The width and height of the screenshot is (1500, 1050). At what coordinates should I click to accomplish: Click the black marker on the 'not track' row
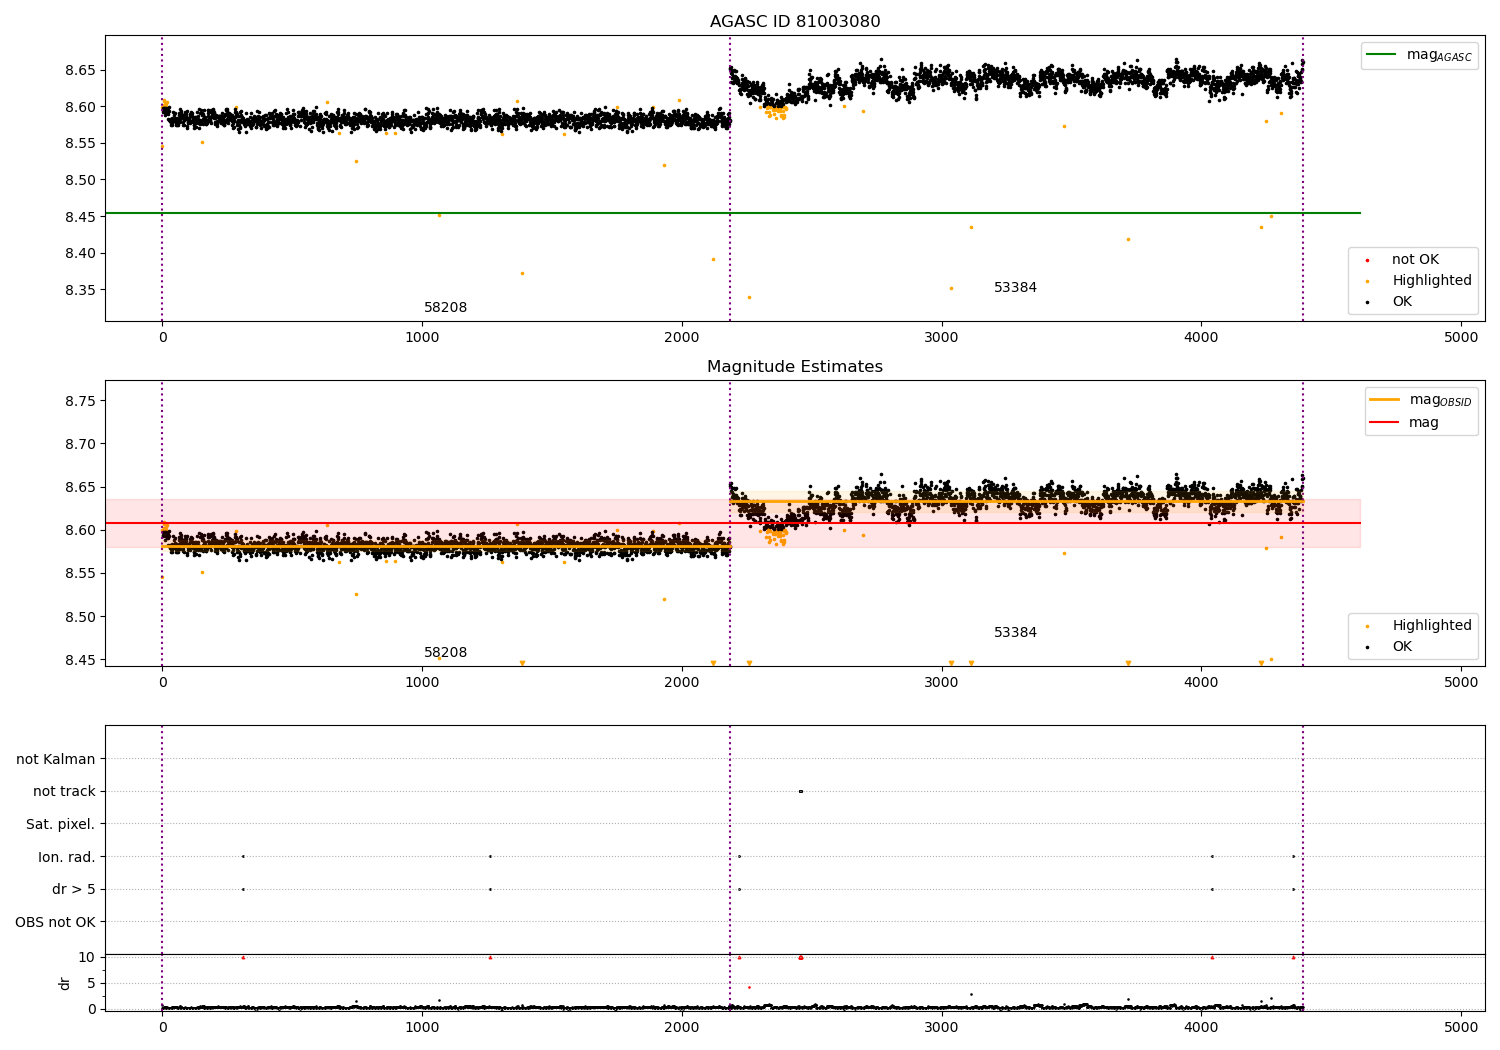tap(800, 791)
